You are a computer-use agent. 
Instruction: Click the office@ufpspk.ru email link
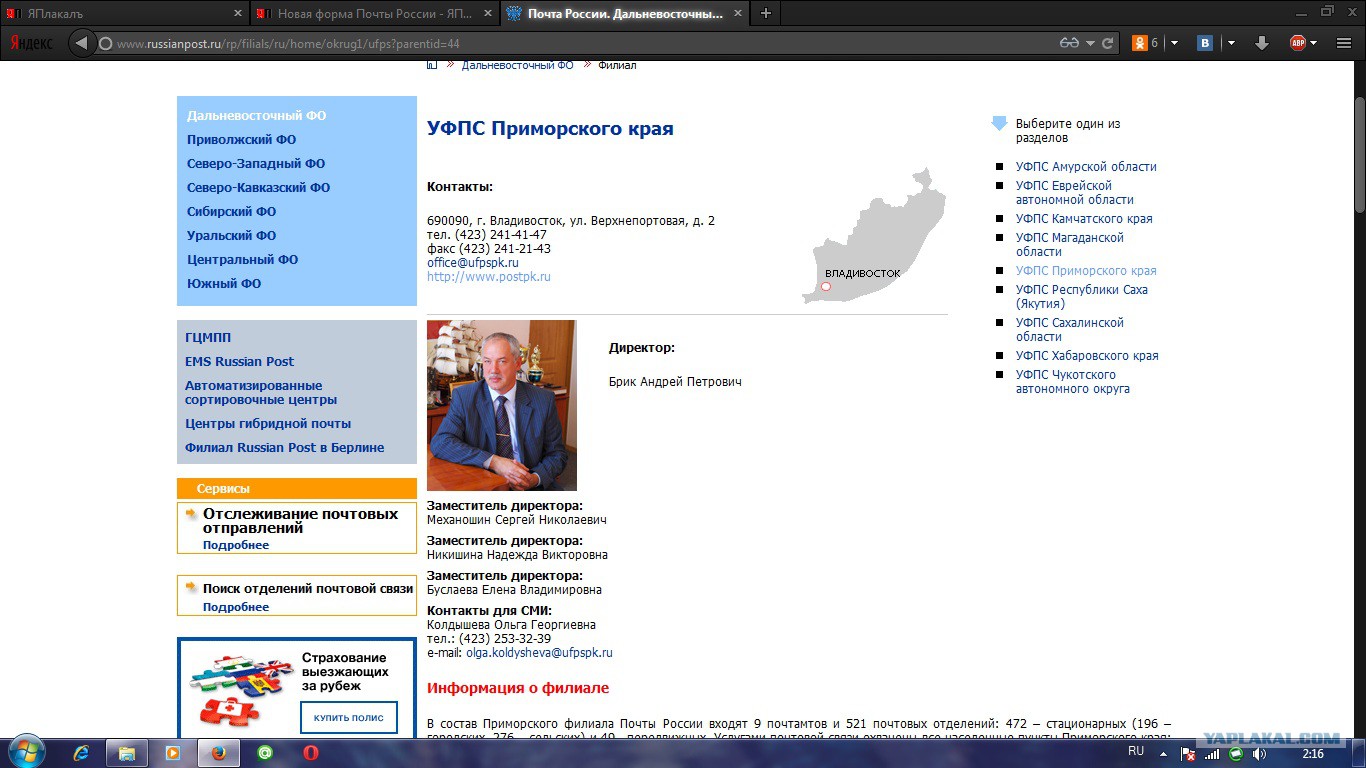[x=473, y=263]
